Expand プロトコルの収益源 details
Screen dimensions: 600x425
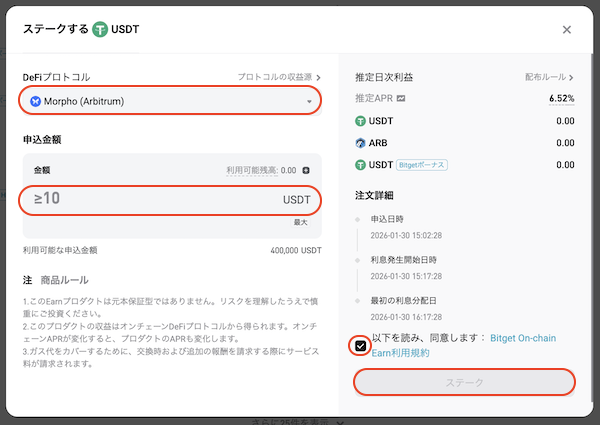click(x=280, y=77)
